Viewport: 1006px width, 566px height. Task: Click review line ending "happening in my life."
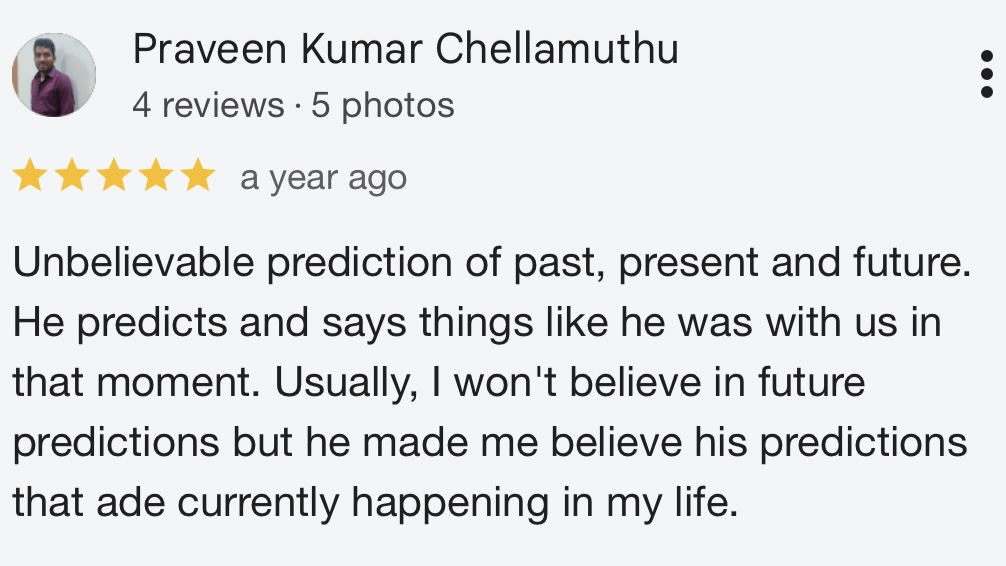pos(376,502)
